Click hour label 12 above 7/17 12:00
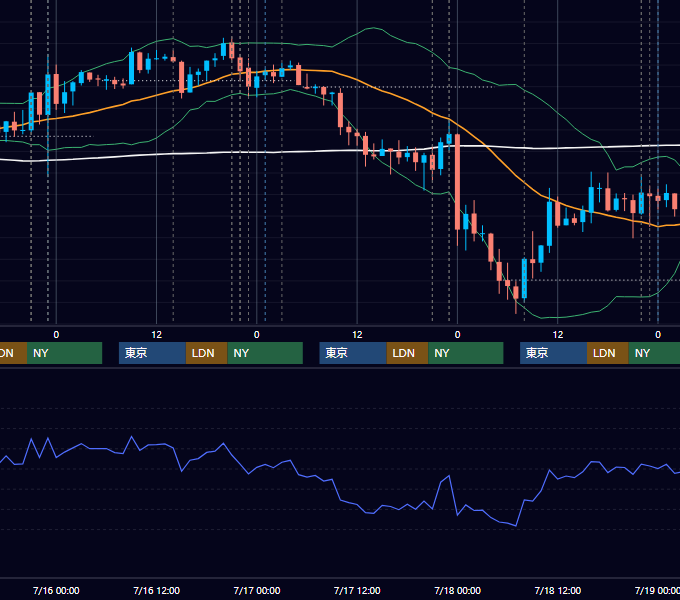The image size is (680, 600). tap(357, 335)
